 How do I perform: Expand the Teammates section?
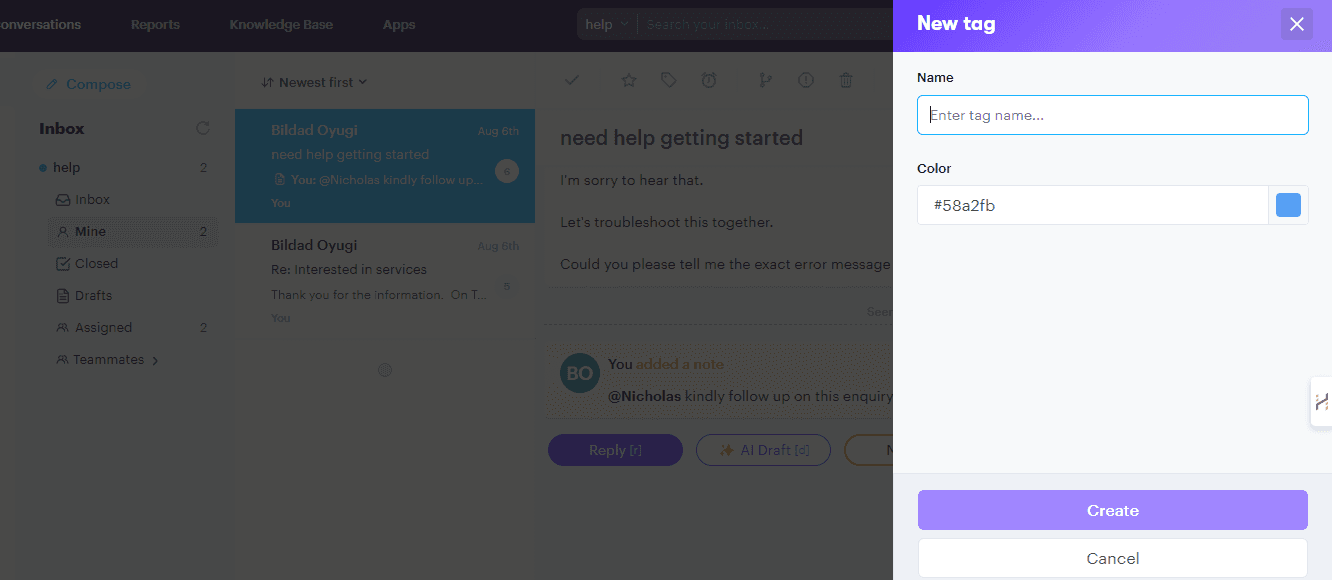tap(107, 359)
